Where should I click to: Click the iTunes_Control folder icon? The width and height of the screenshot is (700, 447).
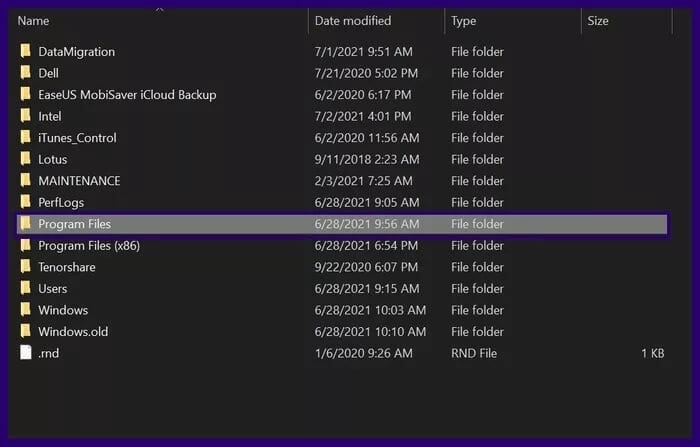(26, 137)
